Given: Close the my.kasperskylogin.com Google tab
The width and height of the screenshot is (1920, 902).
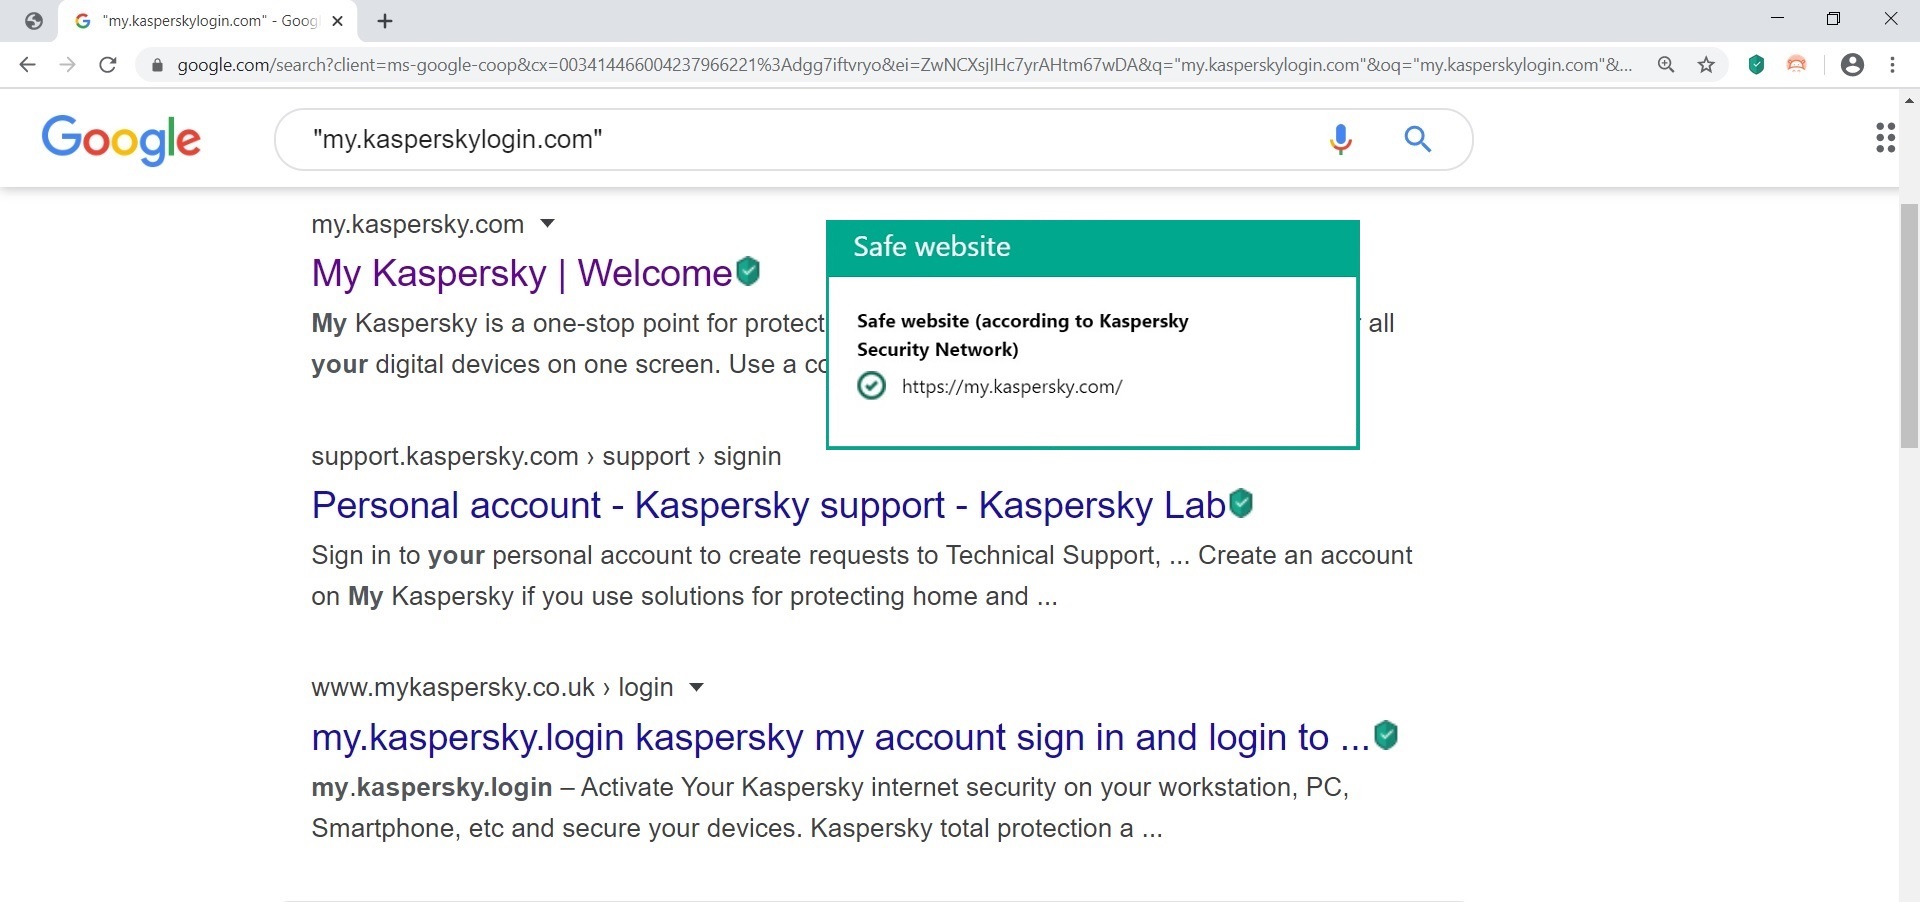Looking at the screenshot, I should click(x=338, y=21).
